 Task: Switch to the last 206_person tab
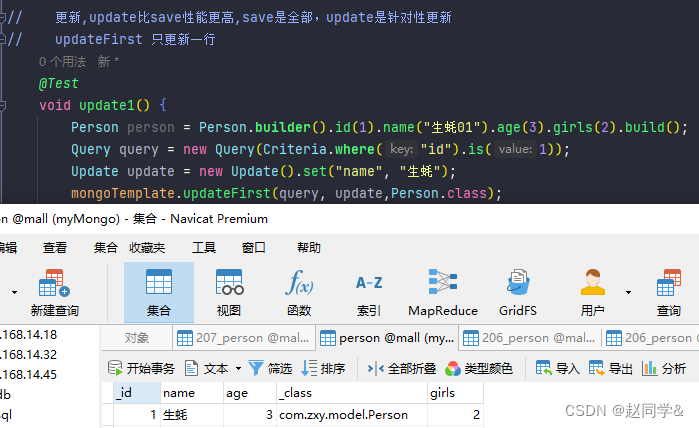(x=650, y=338)
